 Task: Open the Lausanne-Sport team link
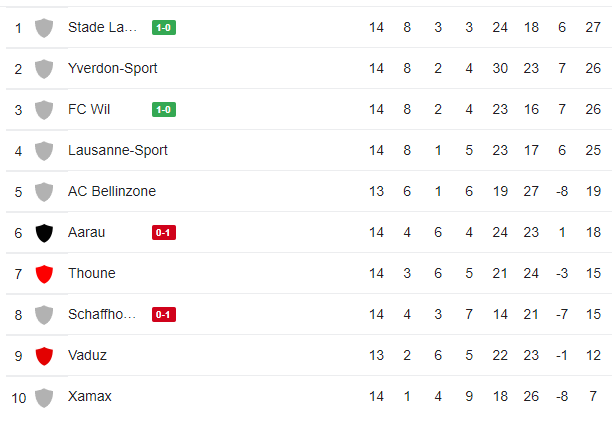117,151
